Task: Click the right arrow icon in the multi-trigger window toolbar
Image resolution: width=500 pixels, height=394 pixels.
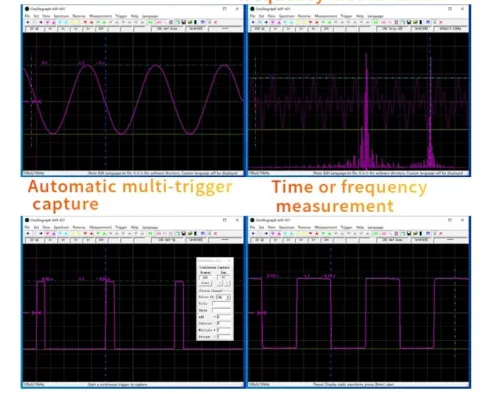Action: point(41,233)
